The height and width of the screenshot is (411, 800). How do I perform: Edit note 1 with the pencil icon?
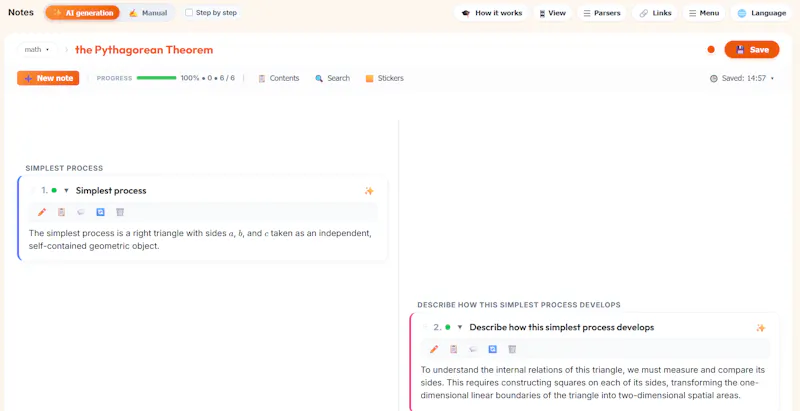tap(42, 212)
